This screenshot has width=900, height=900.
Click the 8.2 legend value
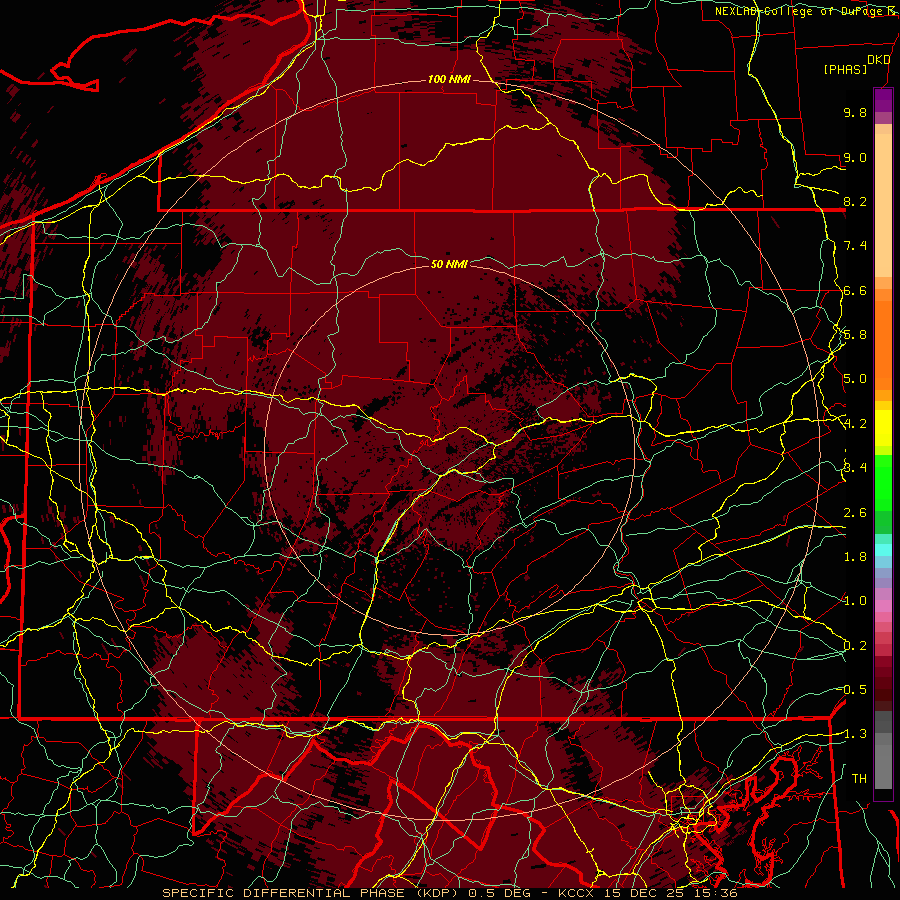tap(855, 201)
